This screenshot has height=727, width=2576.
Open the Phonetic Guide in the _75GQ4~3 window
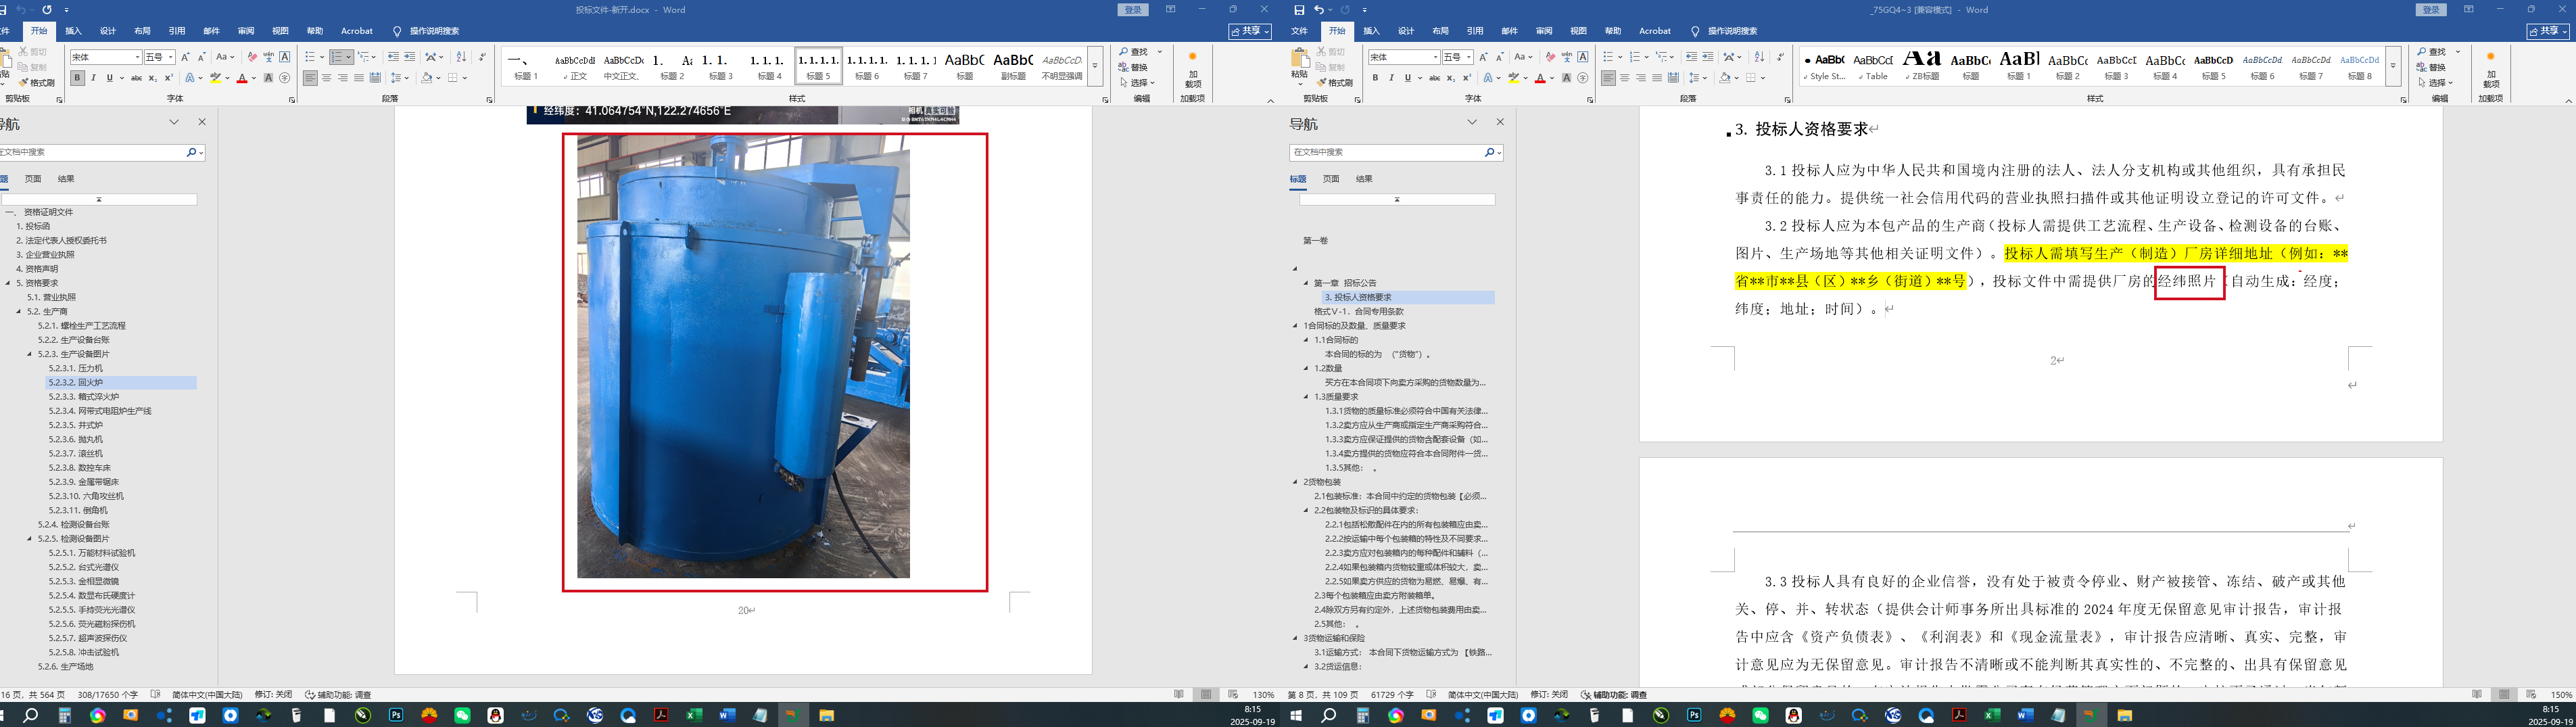[x=1567, y=57]
